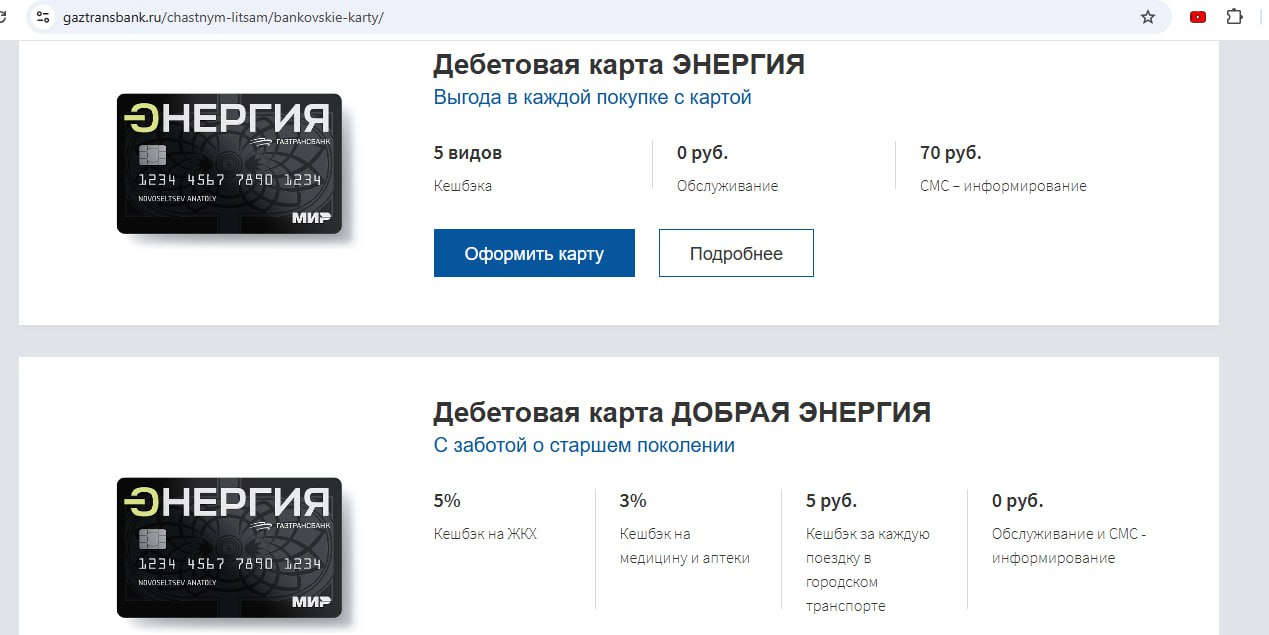
Task: Click the МИР logo on the first ЭНЕРГИЯ card
Action: pos(310,217)
